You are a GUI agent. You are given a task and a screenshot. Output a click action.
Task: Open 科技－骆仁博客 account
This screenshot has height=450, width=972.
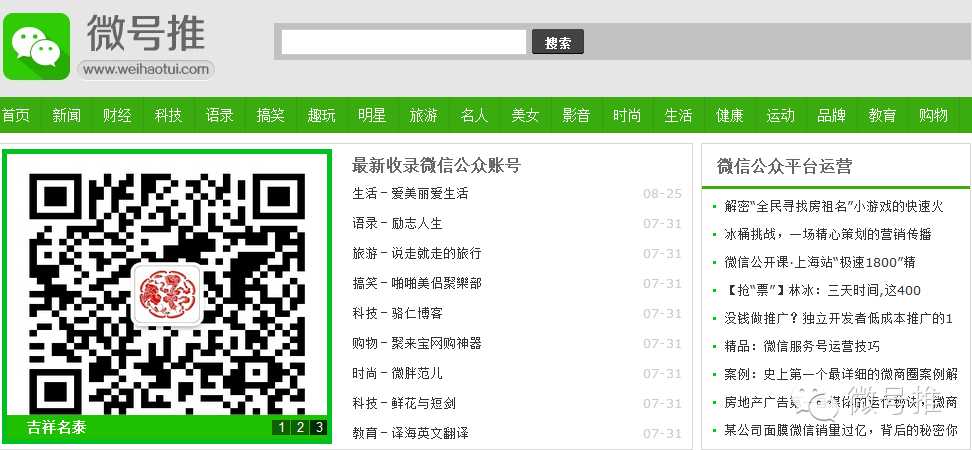click(397, 313)
